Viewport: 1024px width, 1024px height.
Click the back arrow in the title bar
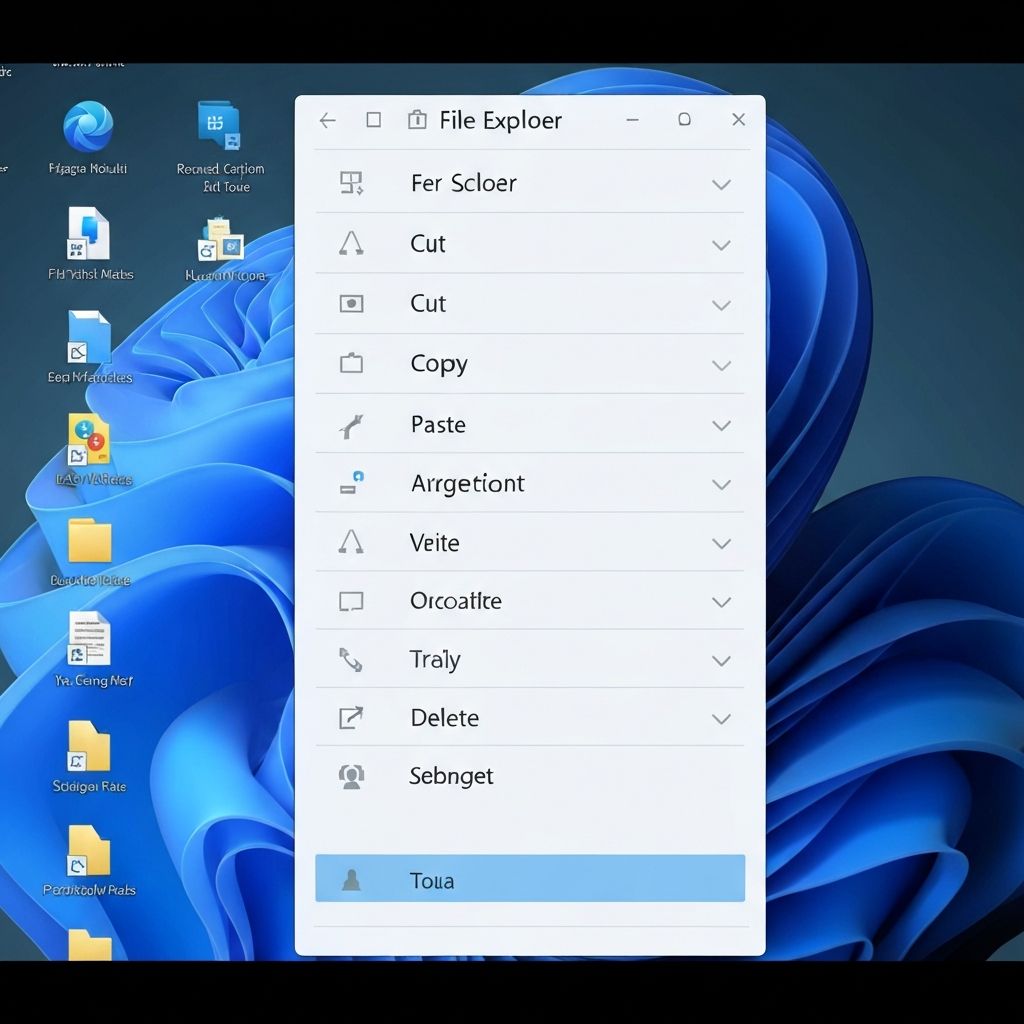(327, 119)
